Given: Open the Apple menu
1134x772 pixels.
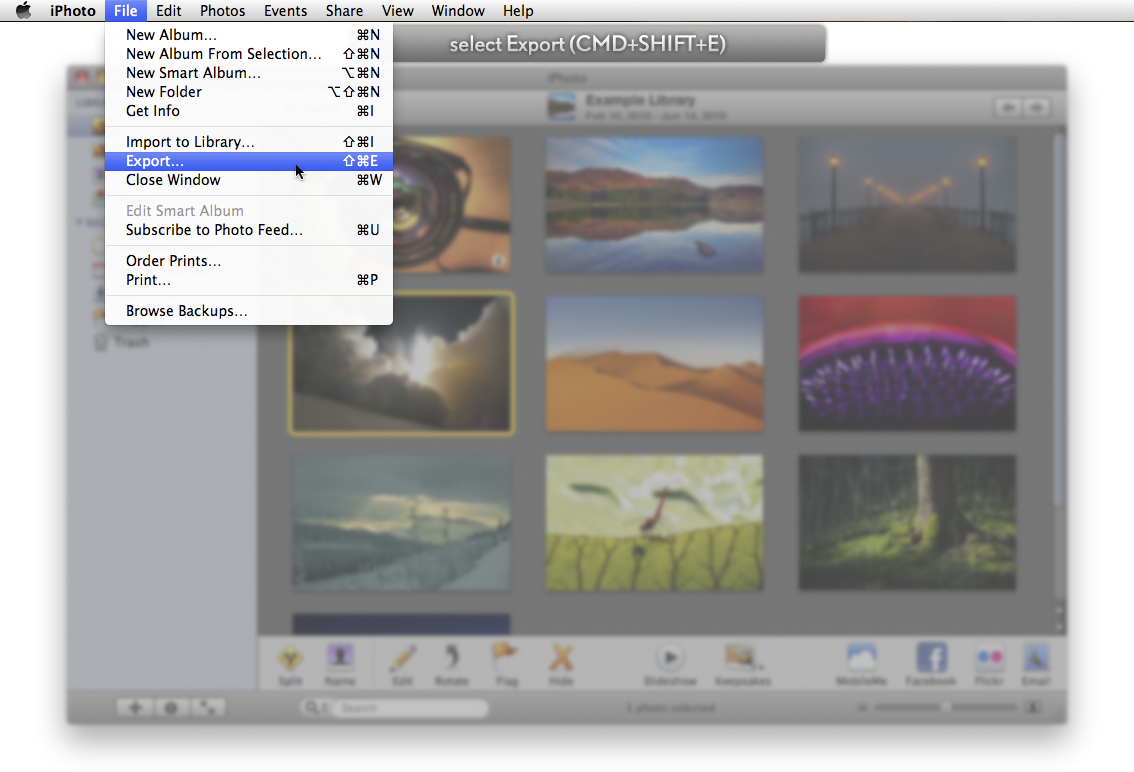Looking at the screenshot, I should pos(23,11).
